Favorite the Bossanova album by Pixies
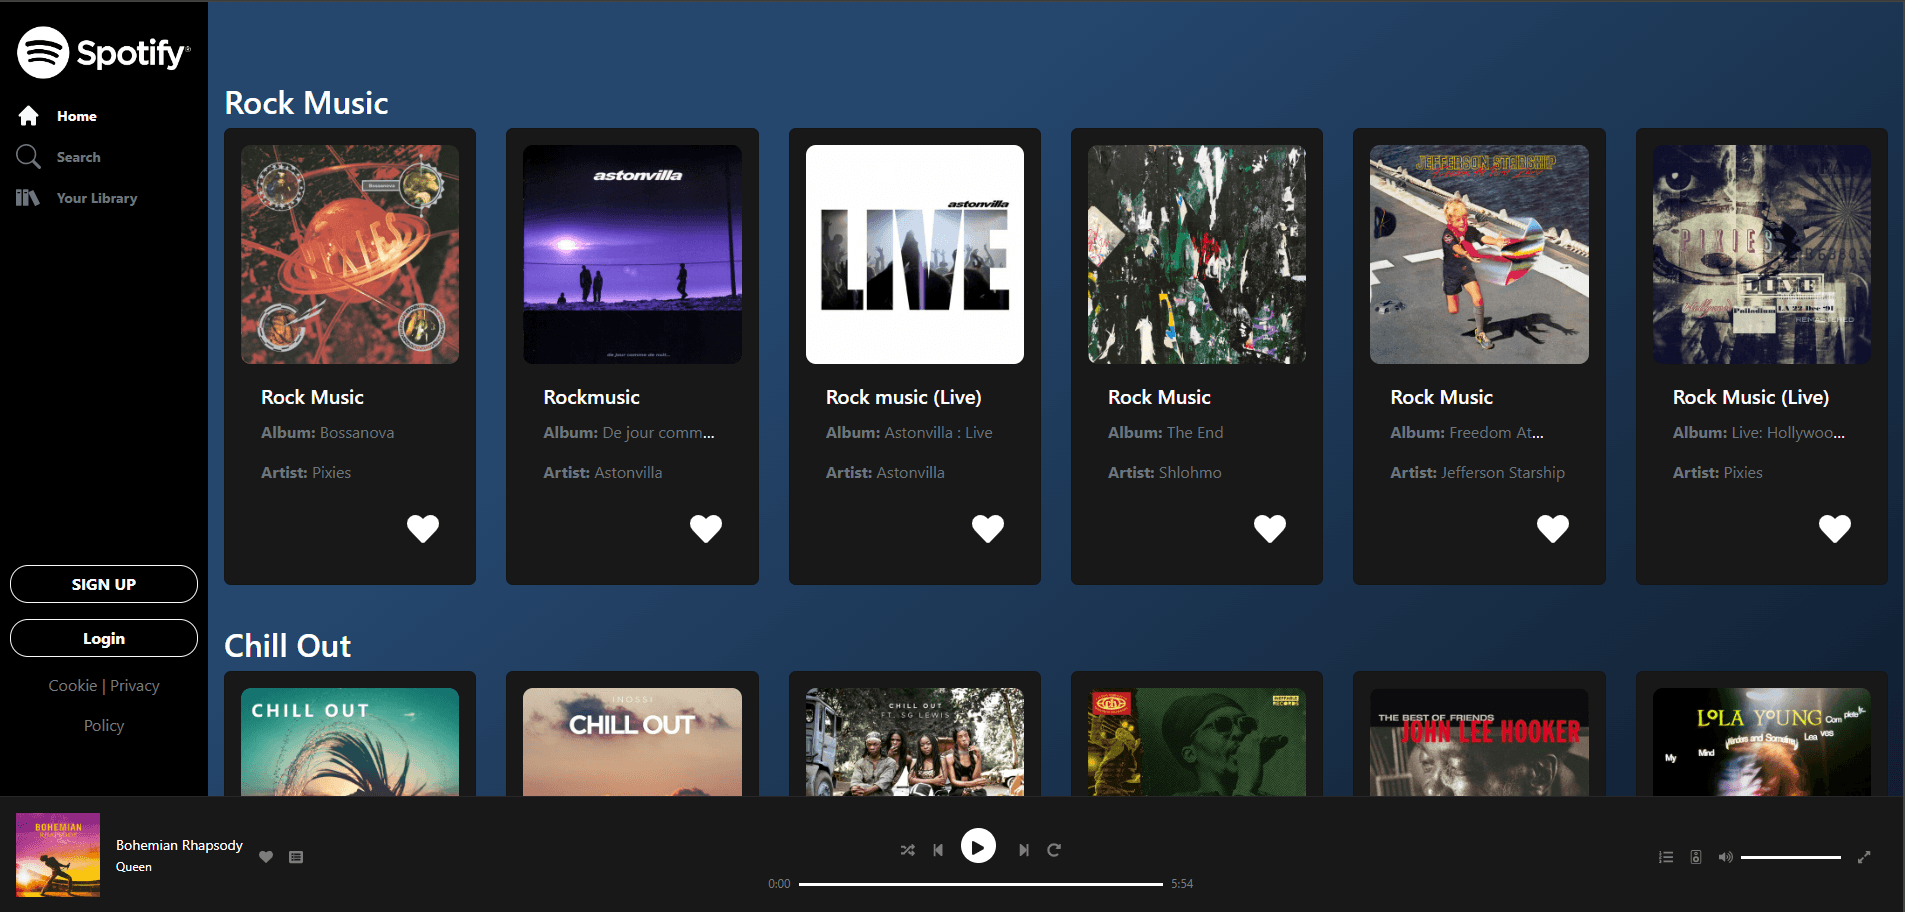The width and height of the screenshot is (1905, 912). (422, 528)
